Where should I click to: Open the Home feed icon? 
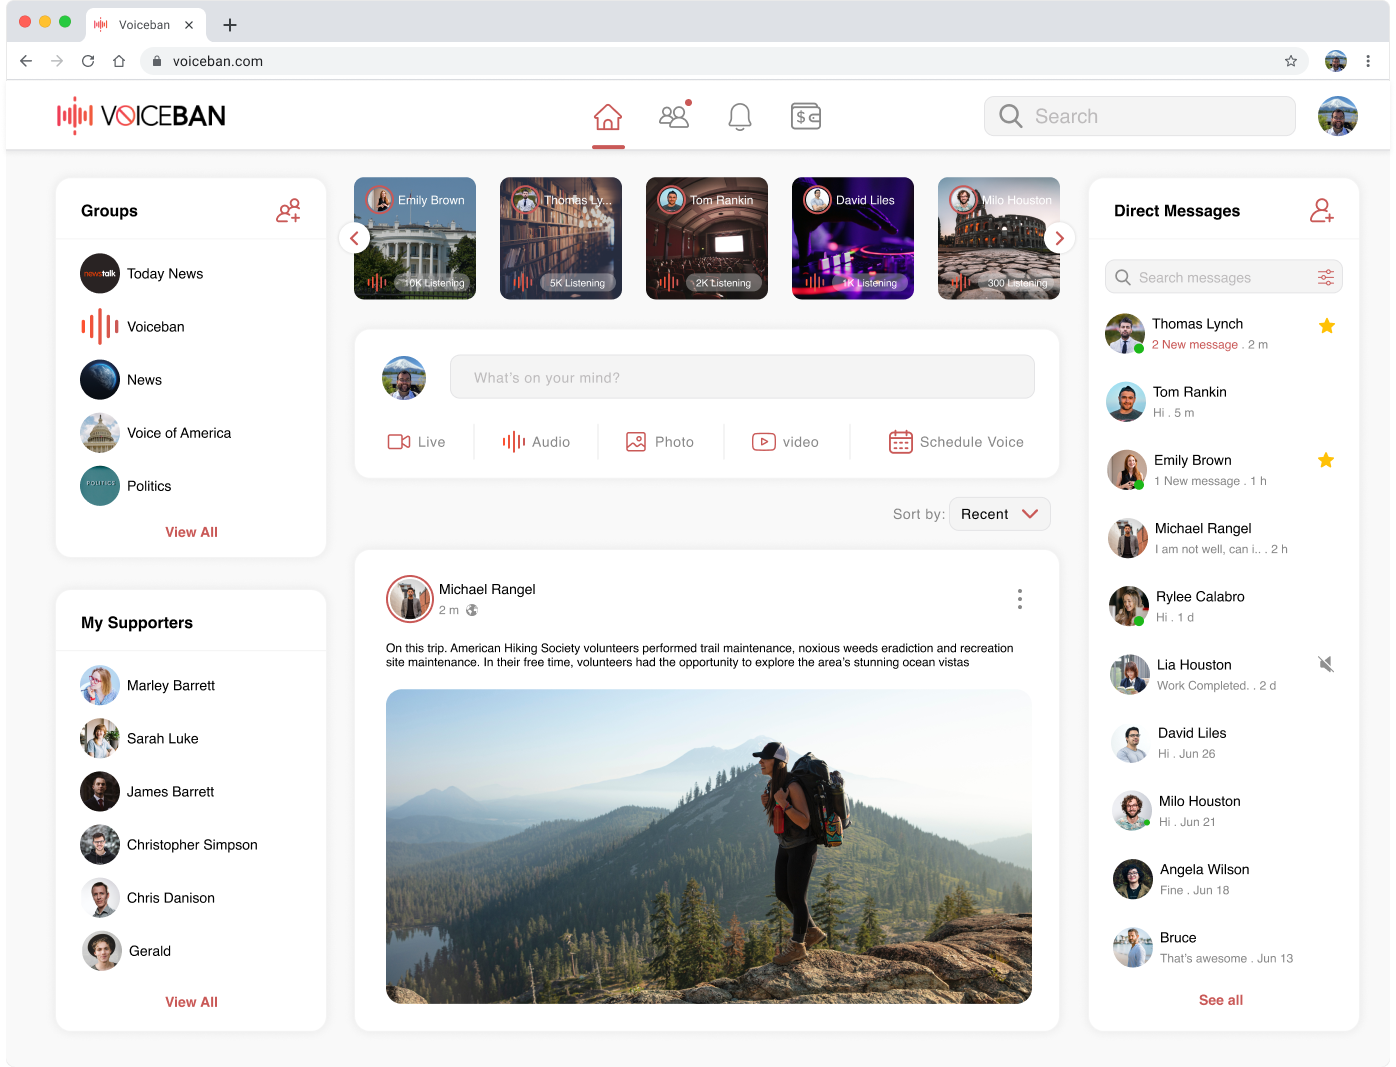pyautogui.click(x=607, y=117)
